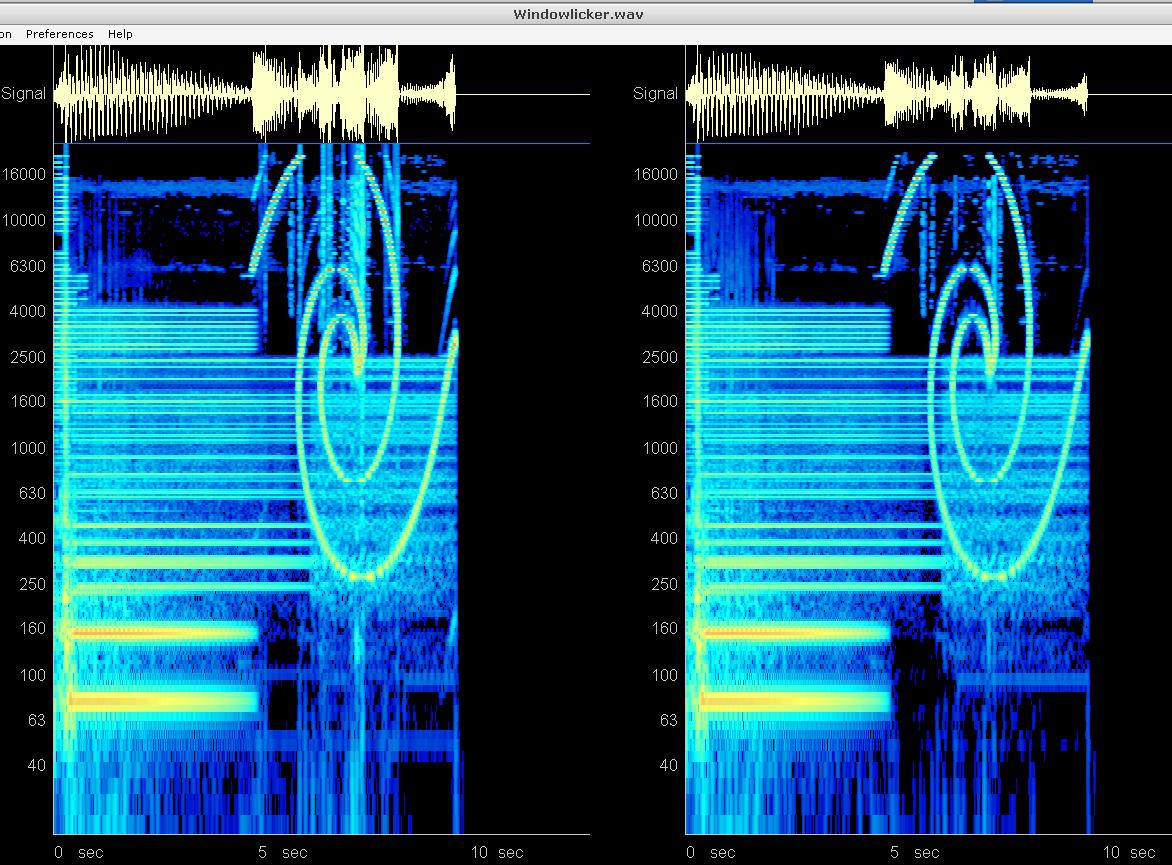Screen dimensions: 1172x865
Task: Click the 40 frequency label in left panel
Action: click(x=37, y=766)
